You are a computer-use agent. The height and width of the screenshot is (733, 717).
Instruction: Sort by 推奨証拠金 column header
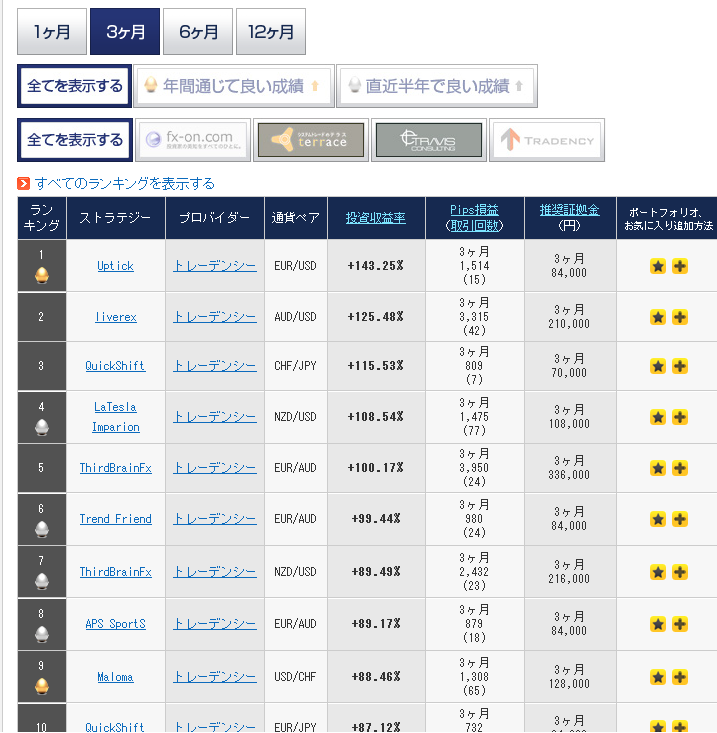pyautogui.click(x=569, y=209)
